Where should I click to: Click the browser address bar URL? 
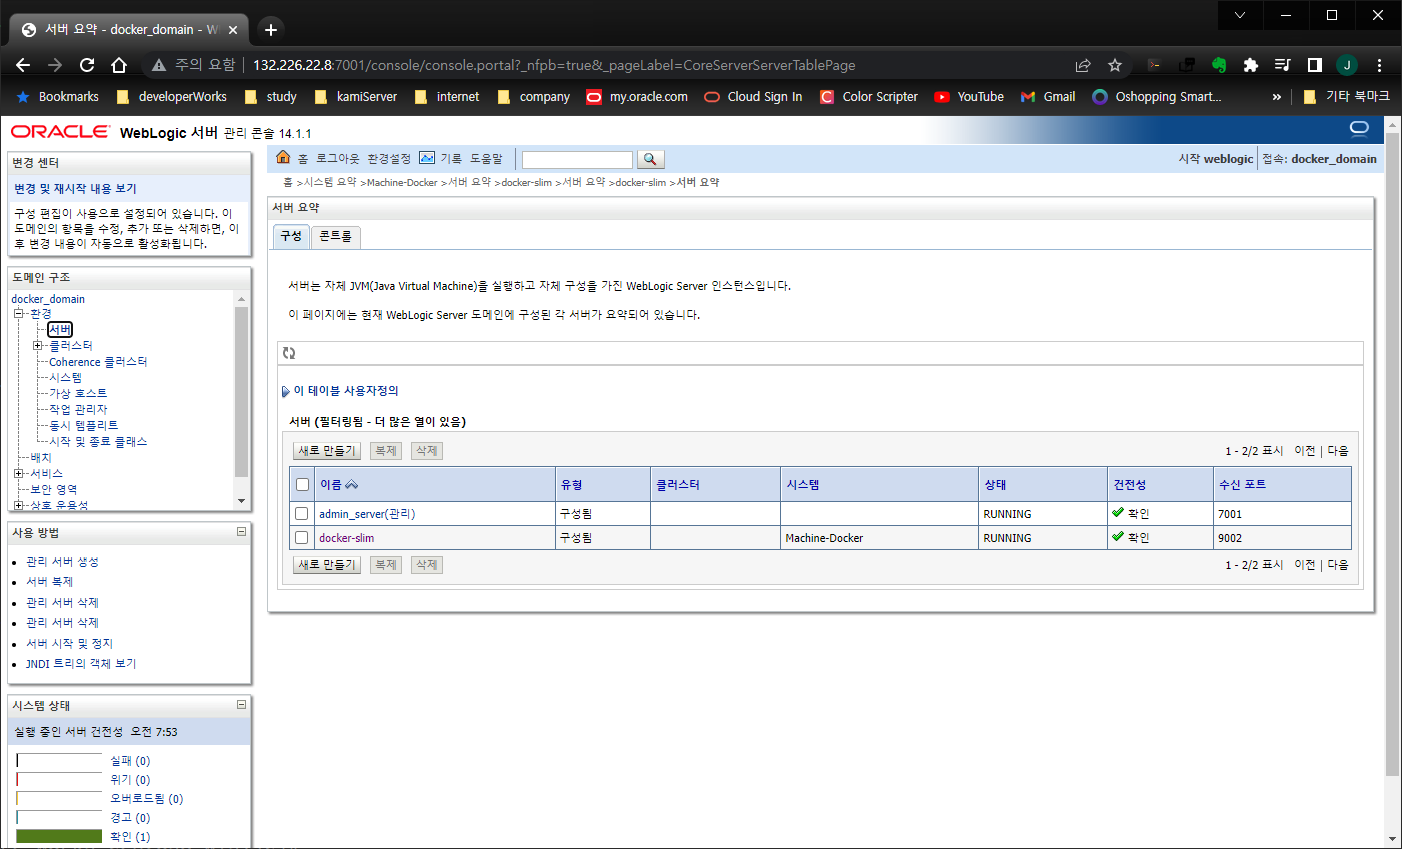point(554,65)
